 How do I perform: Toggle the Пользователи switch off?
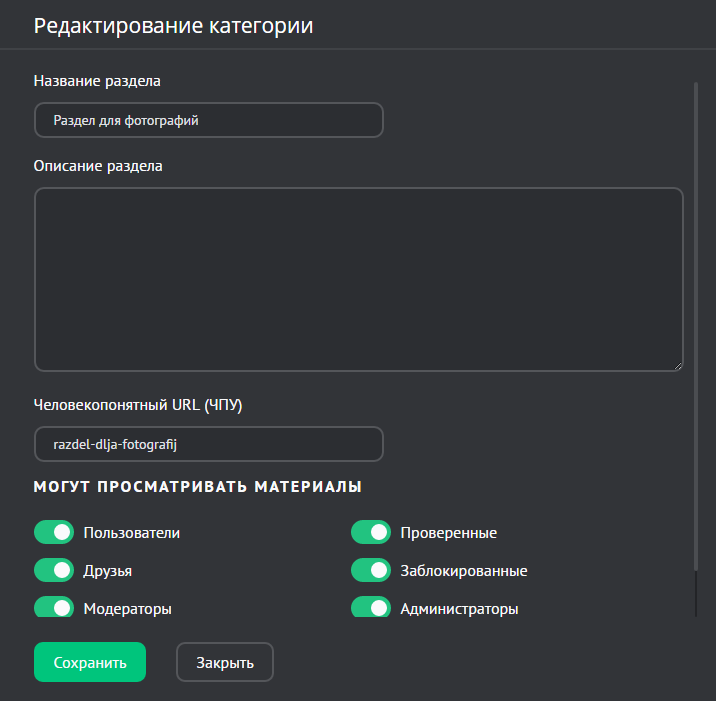pyautogui.click(x=54, y=532)
